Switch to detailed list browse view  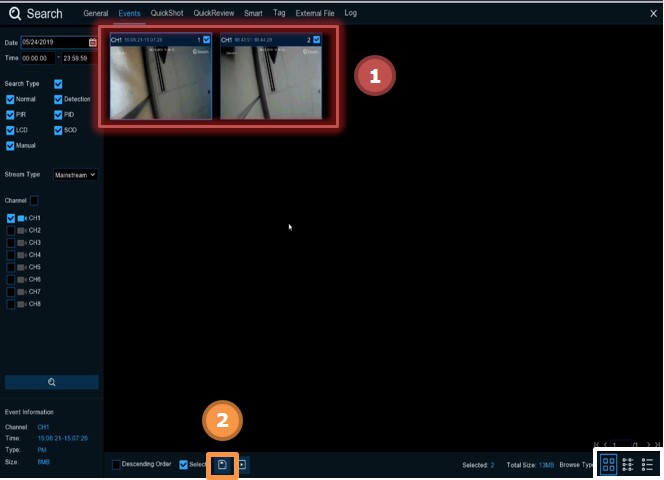[628, 464]
